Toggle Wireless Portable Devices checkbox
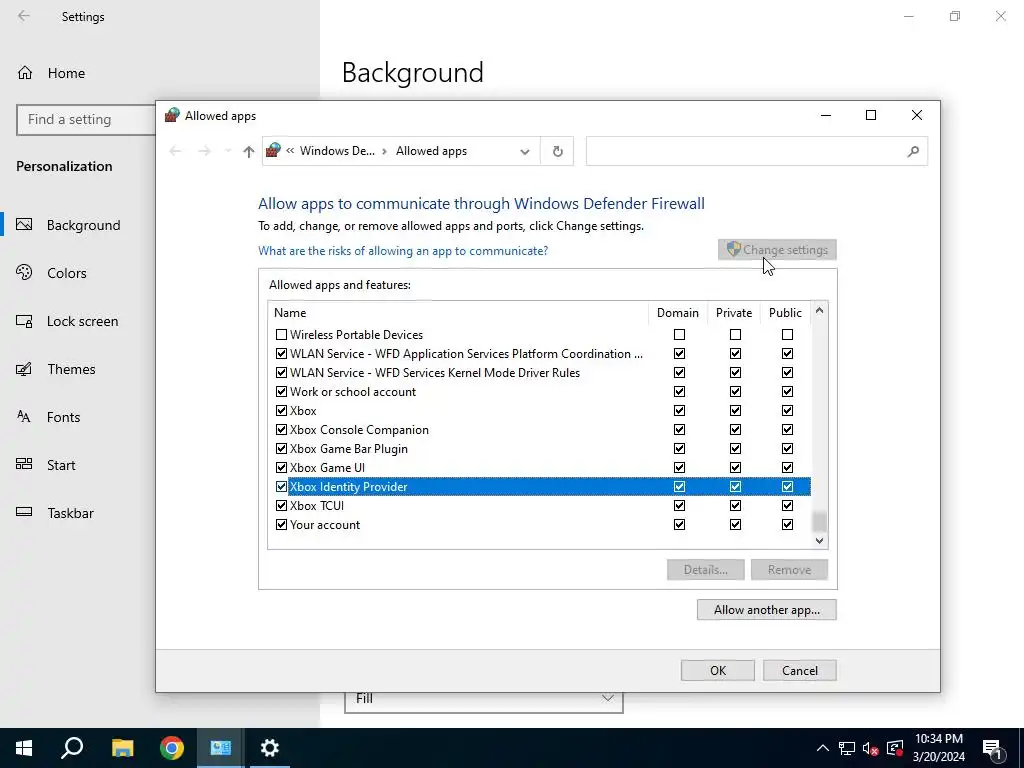1024x768 pixels. [281, 334]
